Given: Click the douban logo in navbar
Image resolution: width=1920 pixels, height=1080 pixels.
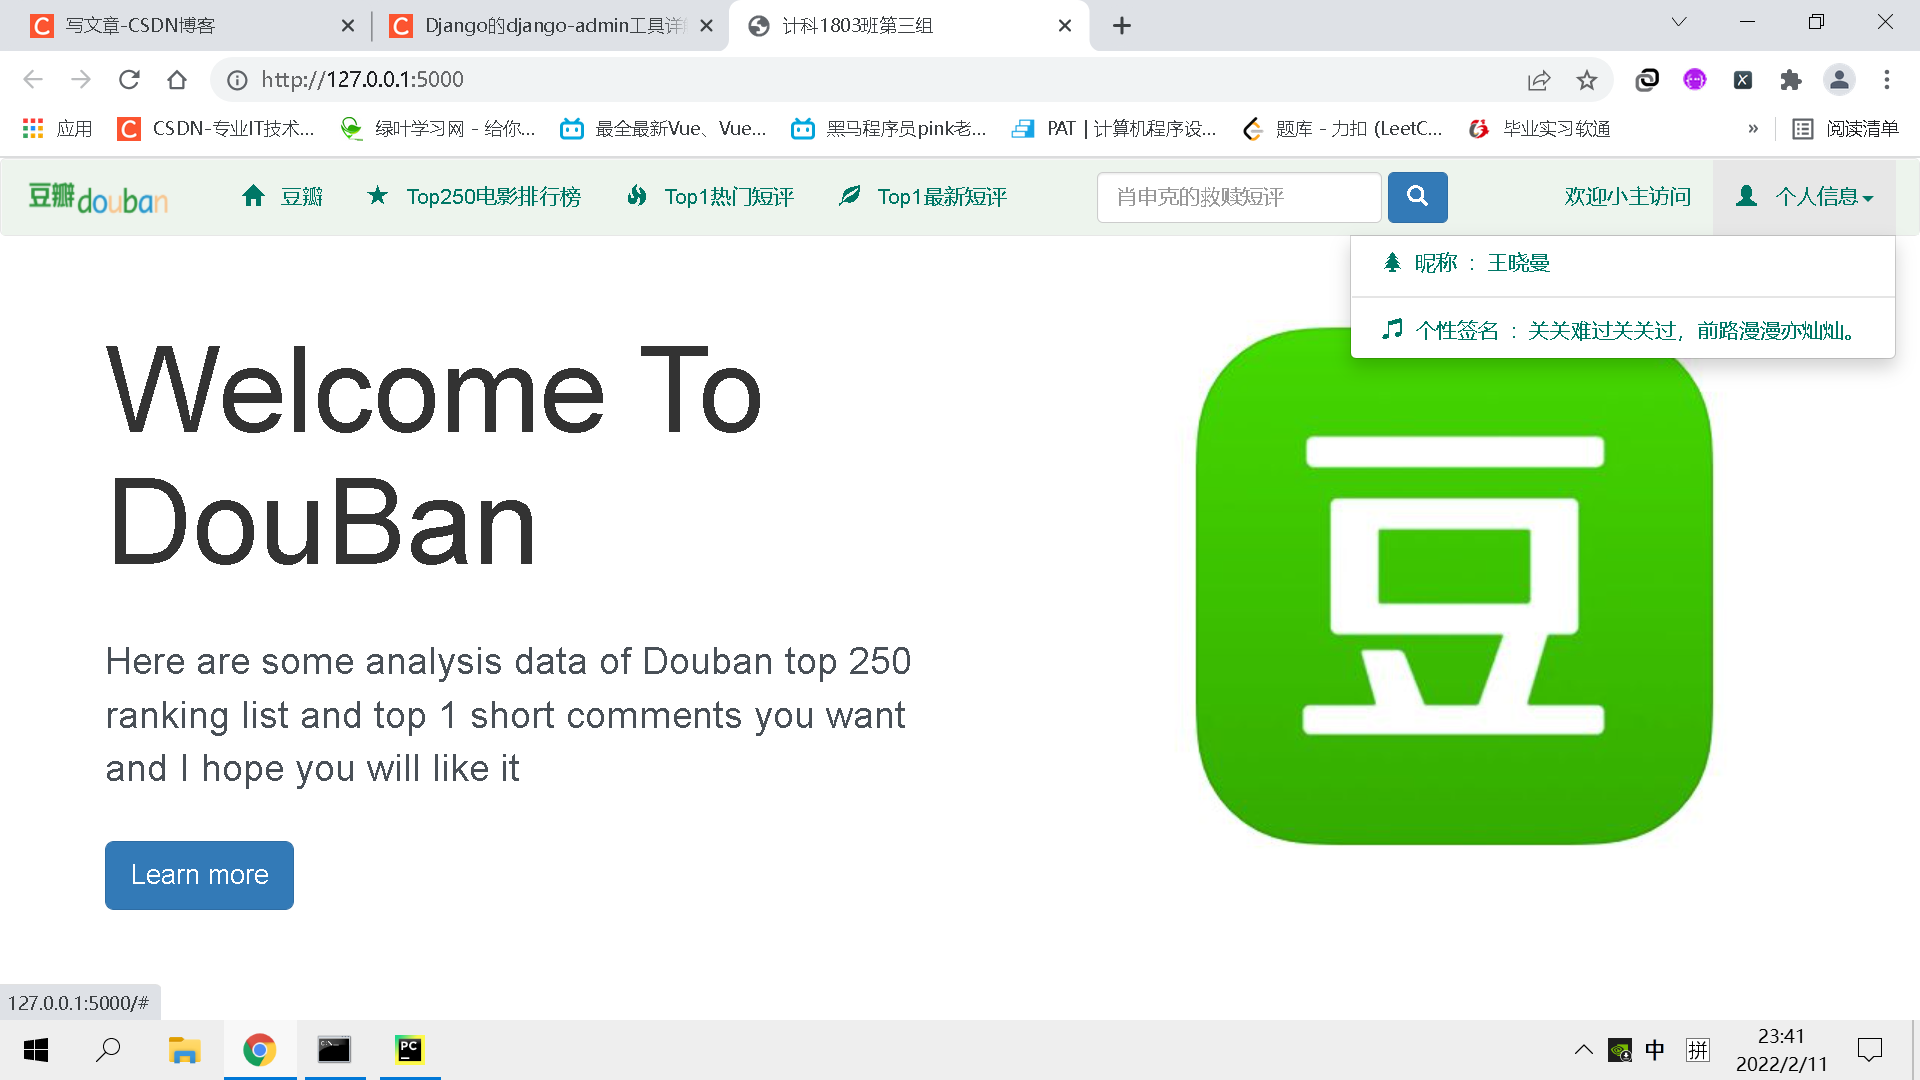Looking at the screenshot, I should (x=98, y=198).
